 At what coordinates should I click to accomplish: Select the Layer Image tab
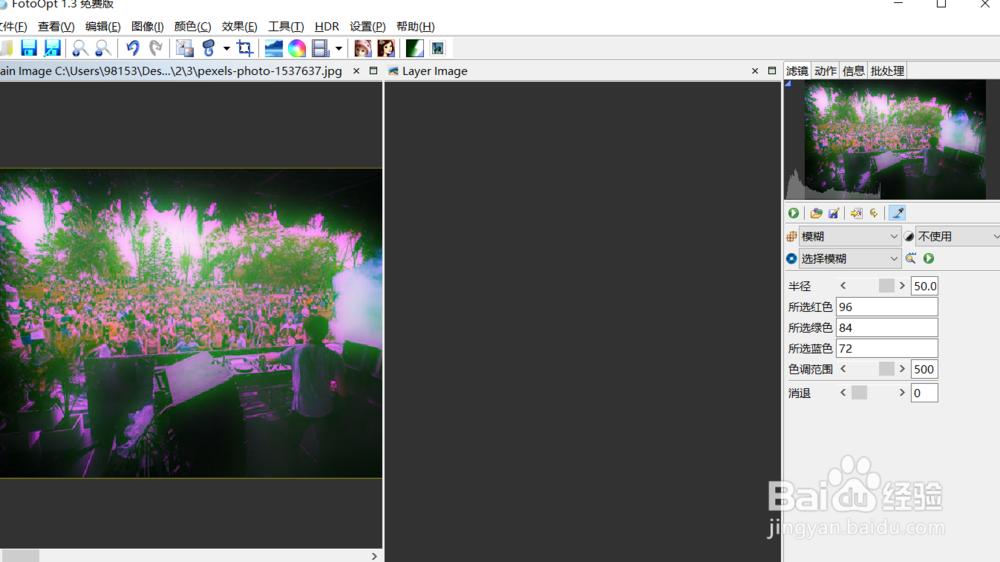click(x=428, y=71)
